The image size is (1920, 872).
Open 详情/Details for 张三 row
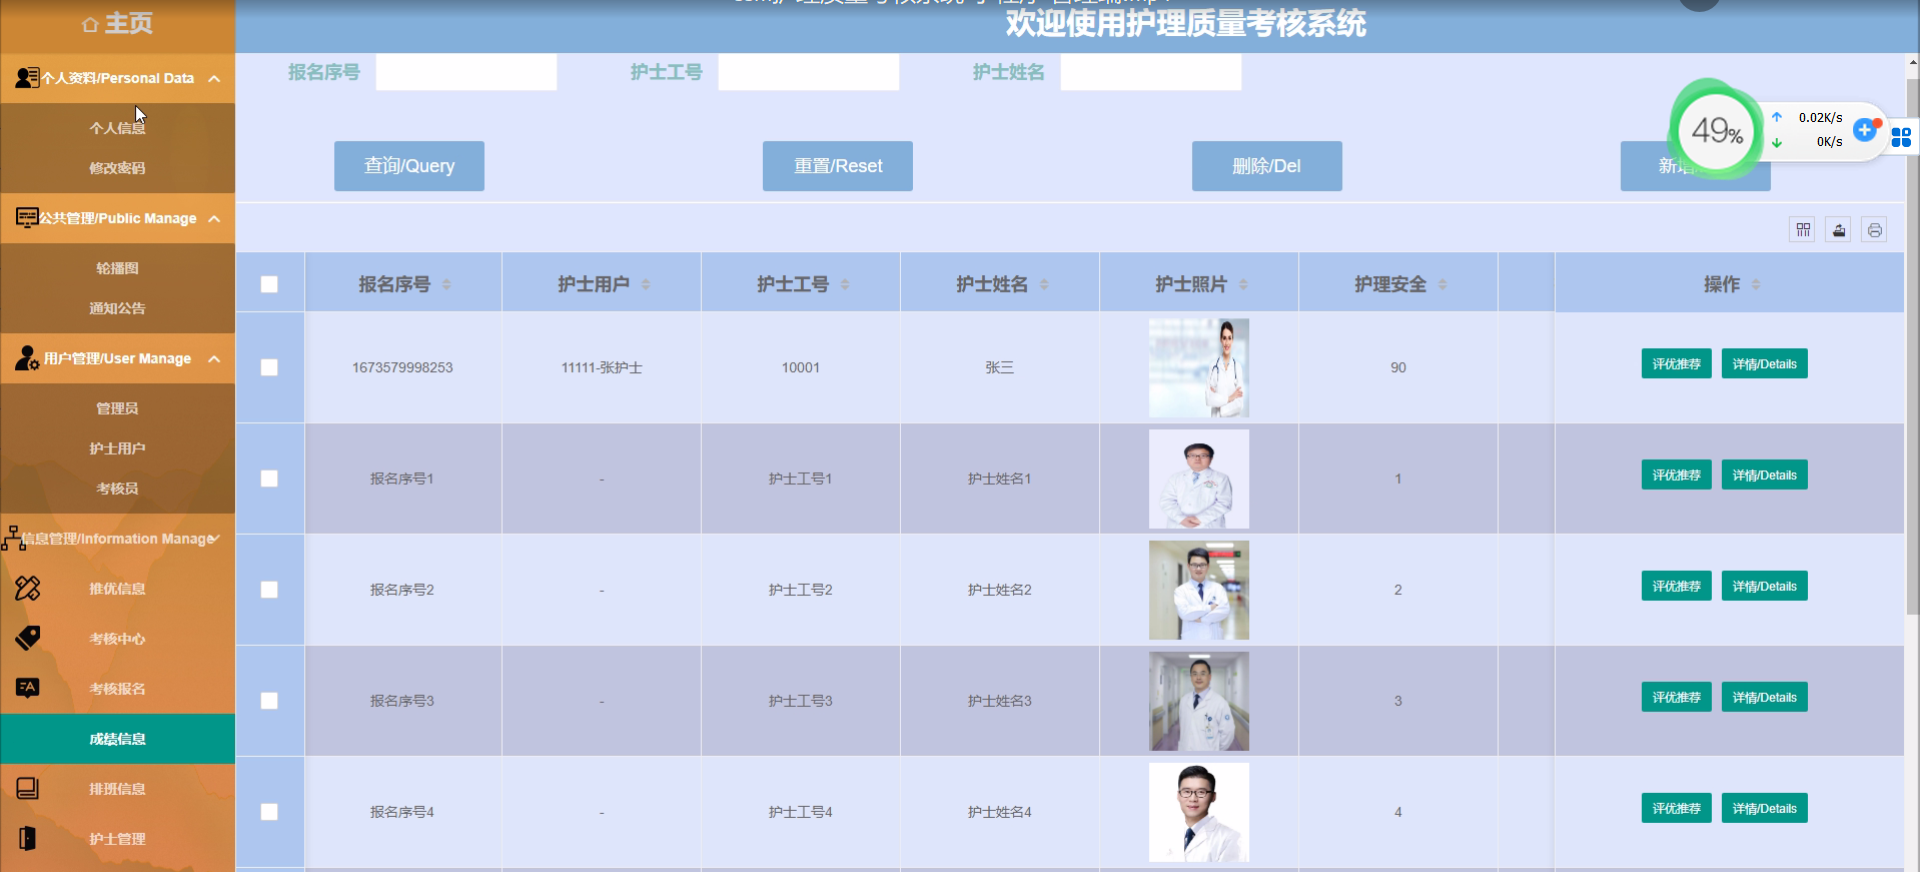click(x=1764, y=364)
